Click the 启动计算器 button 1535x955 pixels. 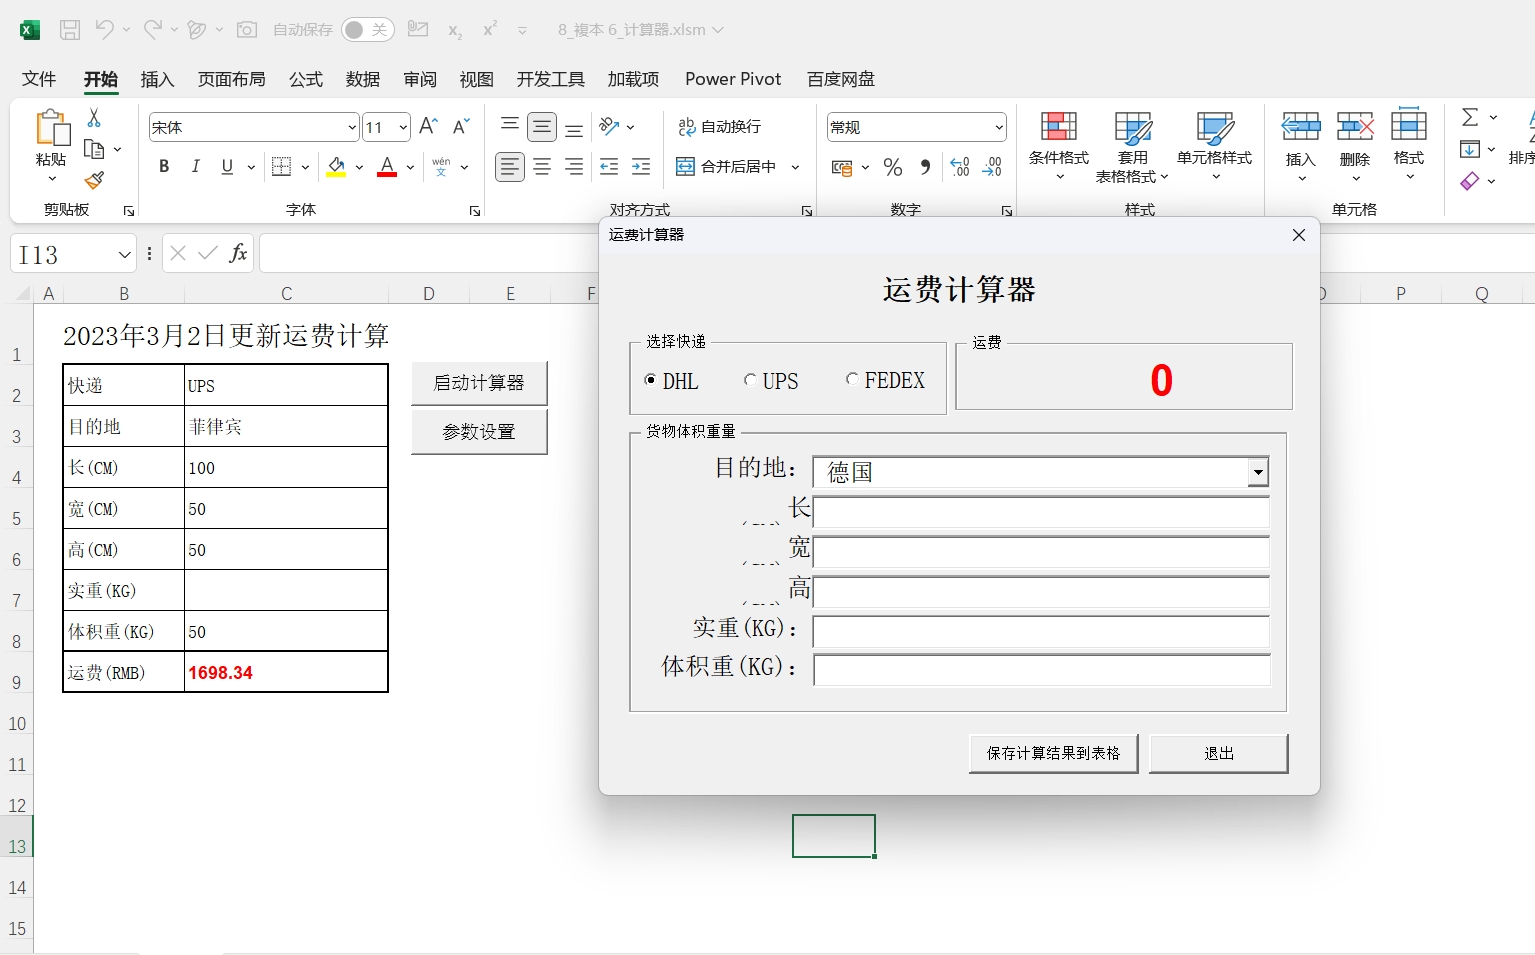coord(479,383)
